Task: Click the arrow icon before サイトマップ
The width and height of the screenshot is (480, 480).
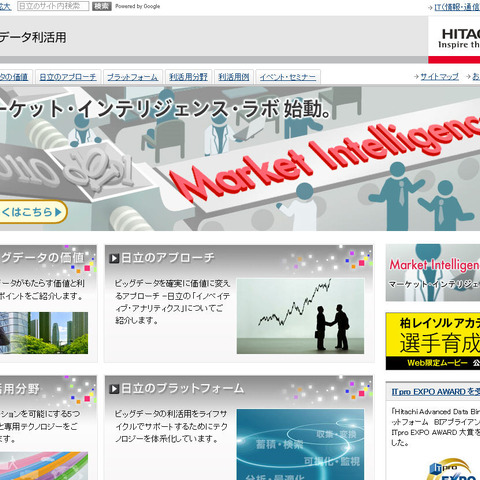Action: pos(416,77)
